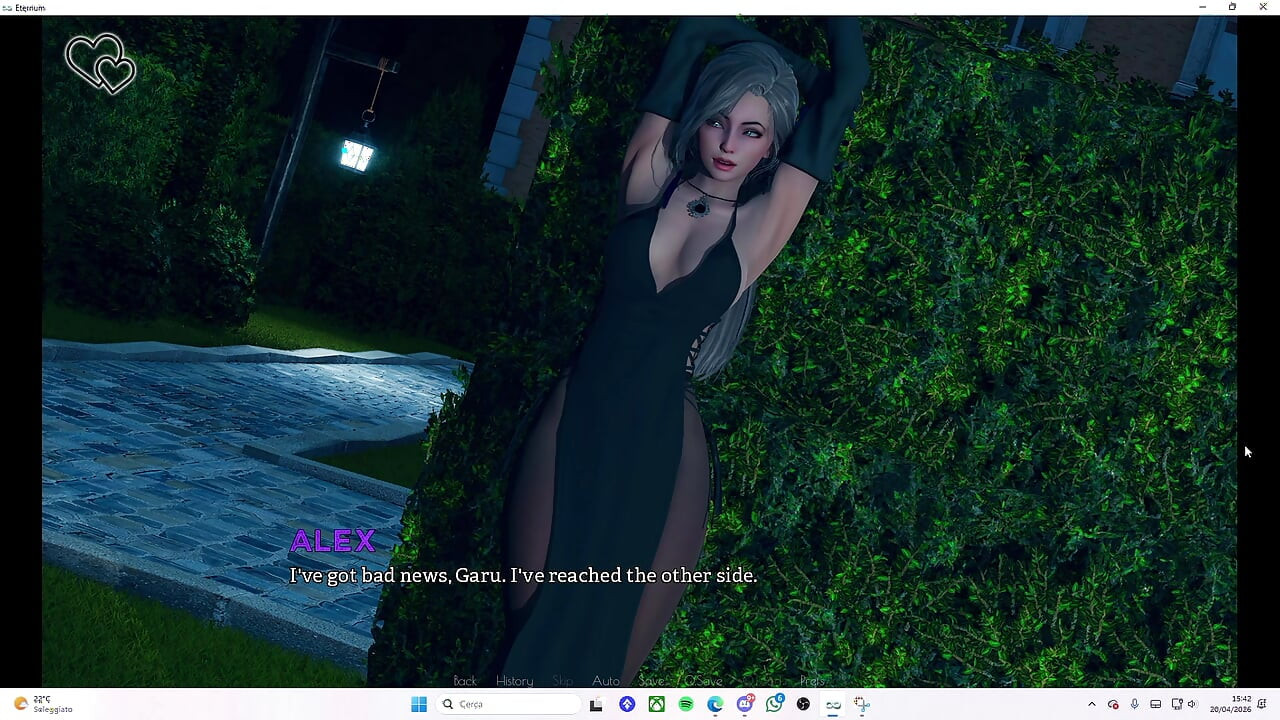Click the double hearts icon in game

click(100, 65)
